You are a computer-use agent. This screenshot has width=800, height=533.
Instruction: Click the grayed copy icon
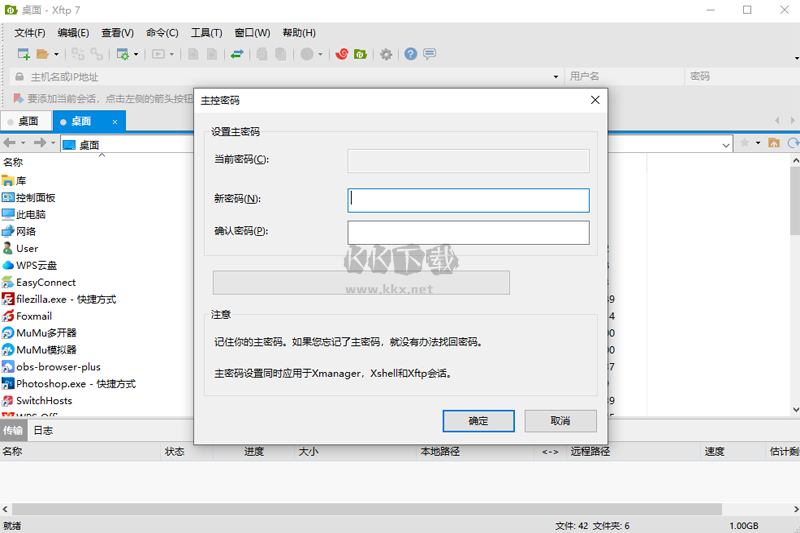tap(262, 54)
